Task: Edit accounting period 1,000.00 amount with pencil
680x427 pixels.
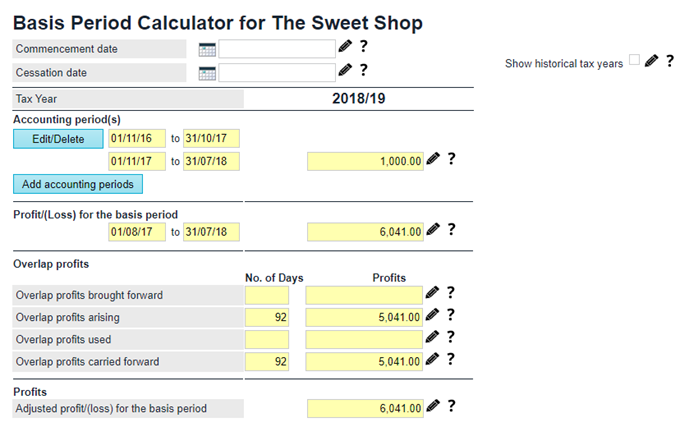Action: point(433,159)
